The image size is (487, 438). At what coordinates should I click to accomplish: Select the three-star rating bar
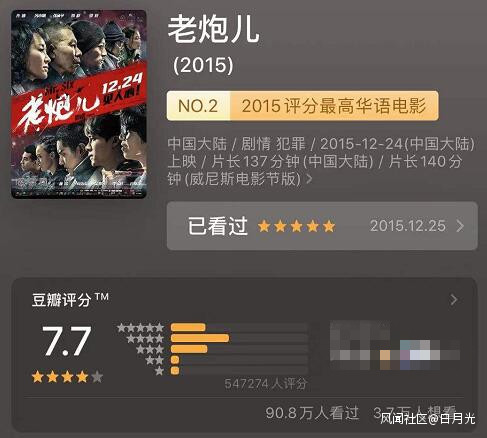pyautogui.click(x=239, y=349)
